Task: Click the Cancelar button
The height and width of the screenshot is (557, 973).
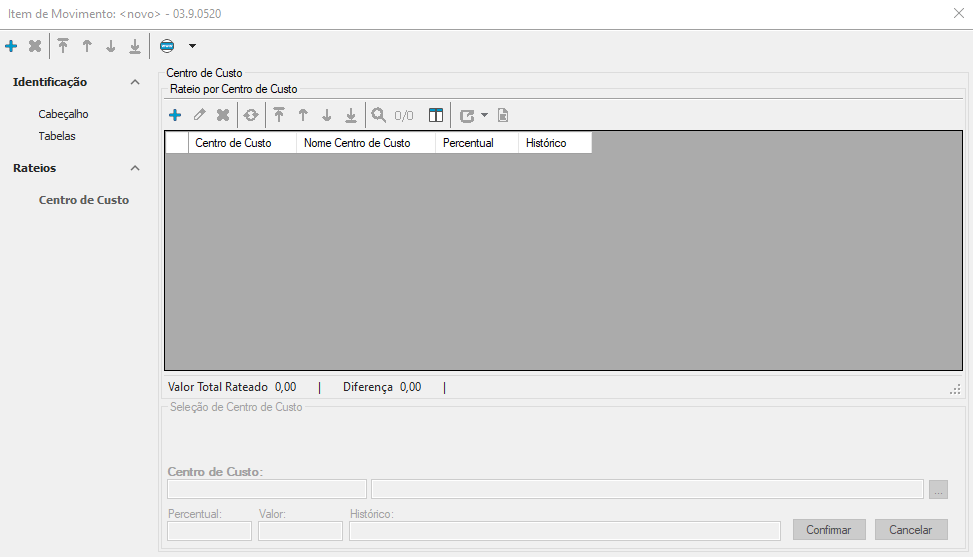Action: 910,530
